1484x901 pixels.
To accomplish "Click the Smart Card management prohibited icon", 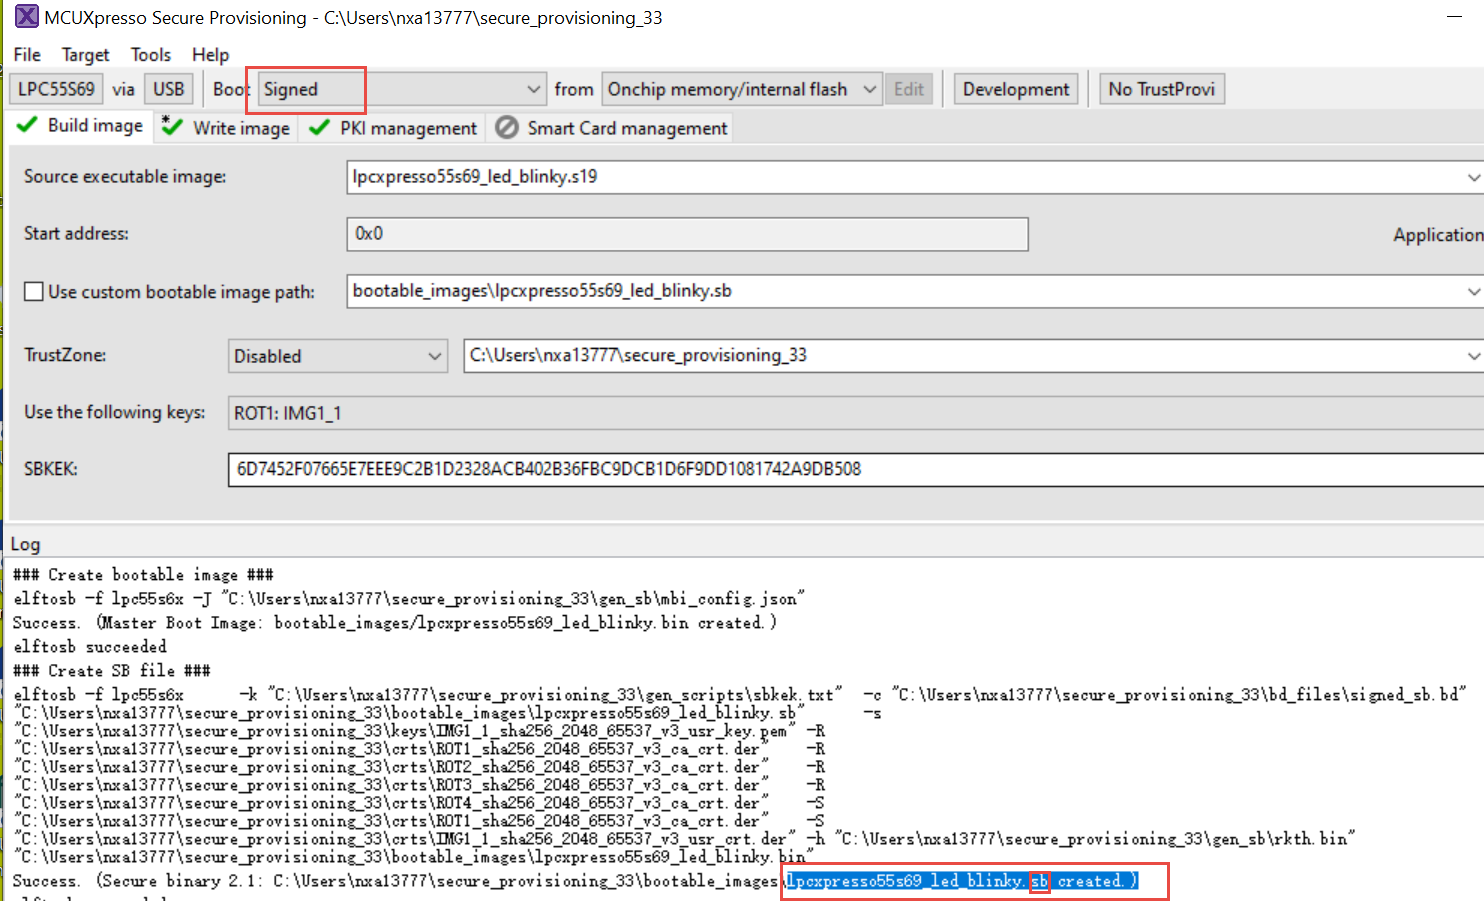I will [506, 127].
